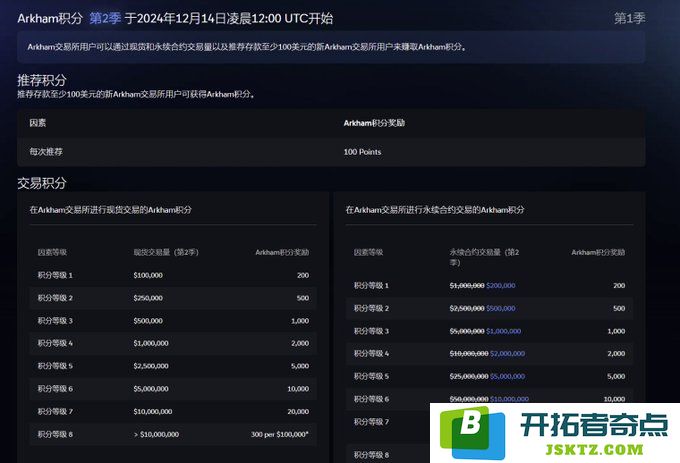Click the '每次推荐' row label
The image size is (680, 463).
click(x=46, y=152)
